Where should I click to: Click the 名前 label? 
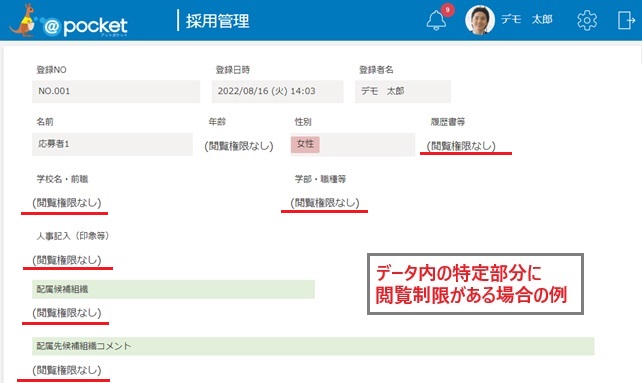pyautogui.click(x=45, y=122)
